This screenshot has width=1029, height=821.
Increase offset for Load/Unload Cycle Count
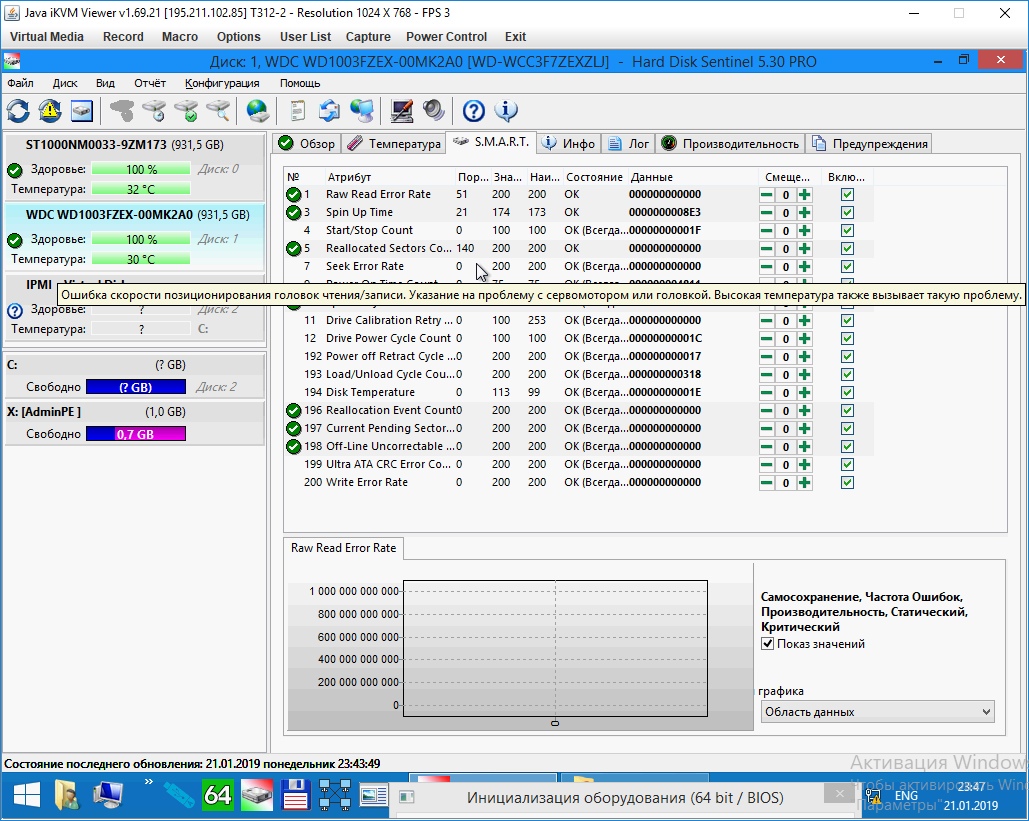tap(805, 375)
